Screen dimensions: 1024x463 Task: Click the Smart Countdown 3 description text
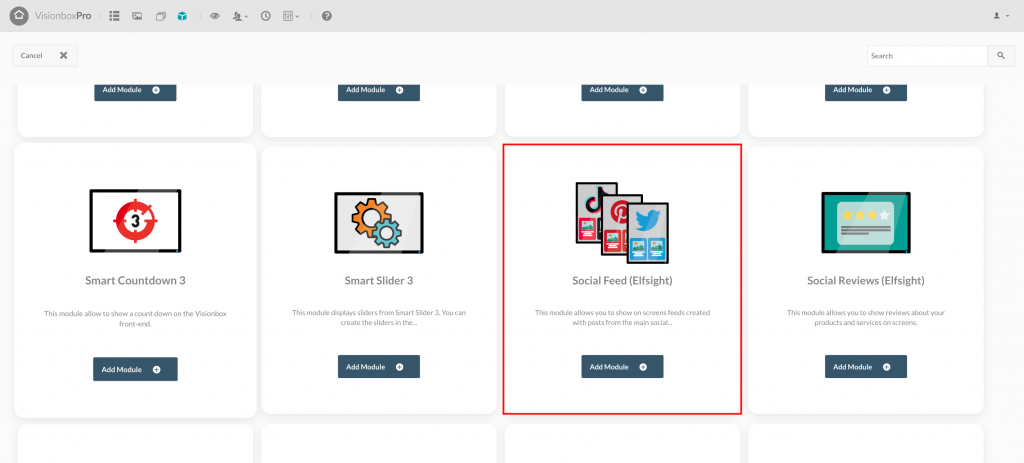pos(135,318)
